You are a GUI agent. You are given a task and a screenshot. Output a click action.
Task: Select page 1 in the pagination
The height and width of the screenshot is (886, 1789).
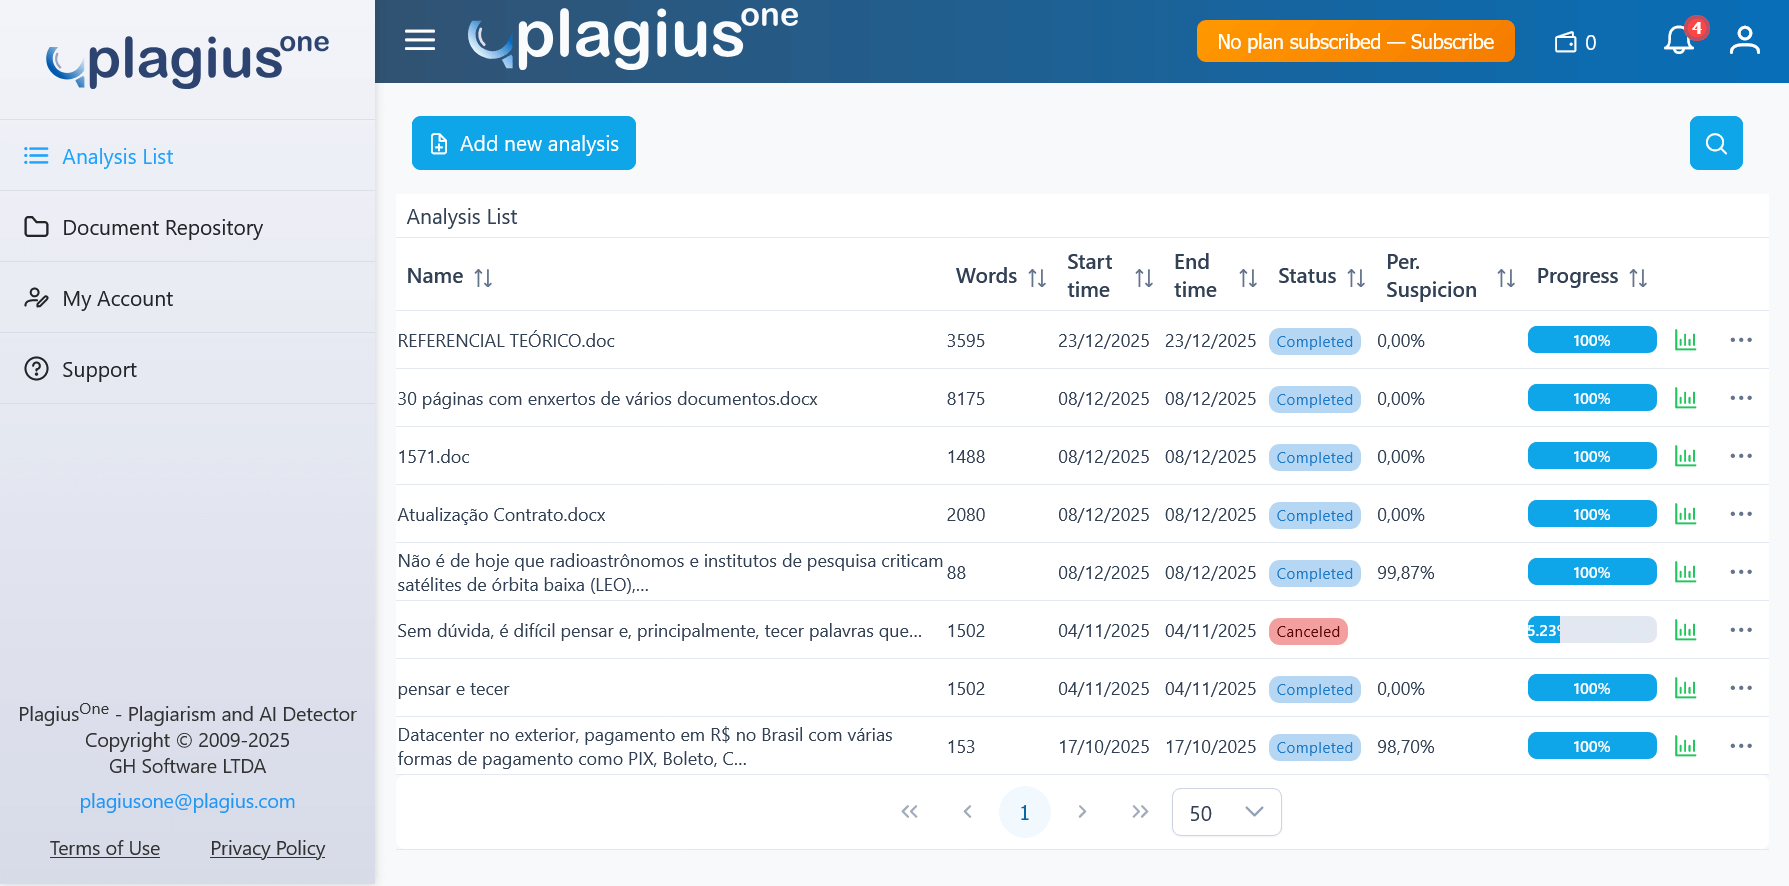coord(1024,812)
